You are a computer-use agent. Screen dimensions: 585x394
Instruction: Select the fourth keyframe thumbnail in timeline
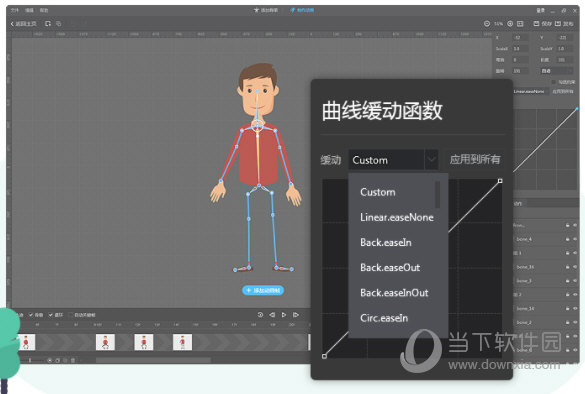click(182, 342)
